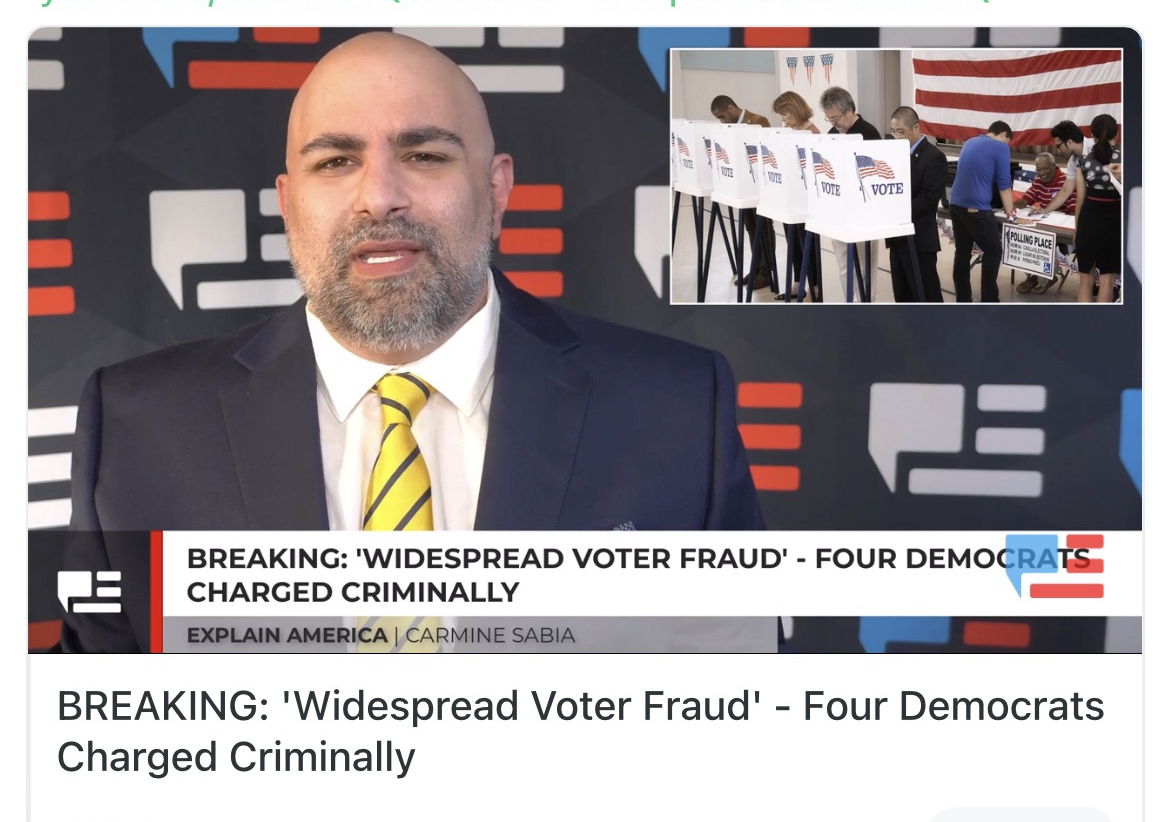
Task: Click the polling place inset photo
Action: (896, 176)
